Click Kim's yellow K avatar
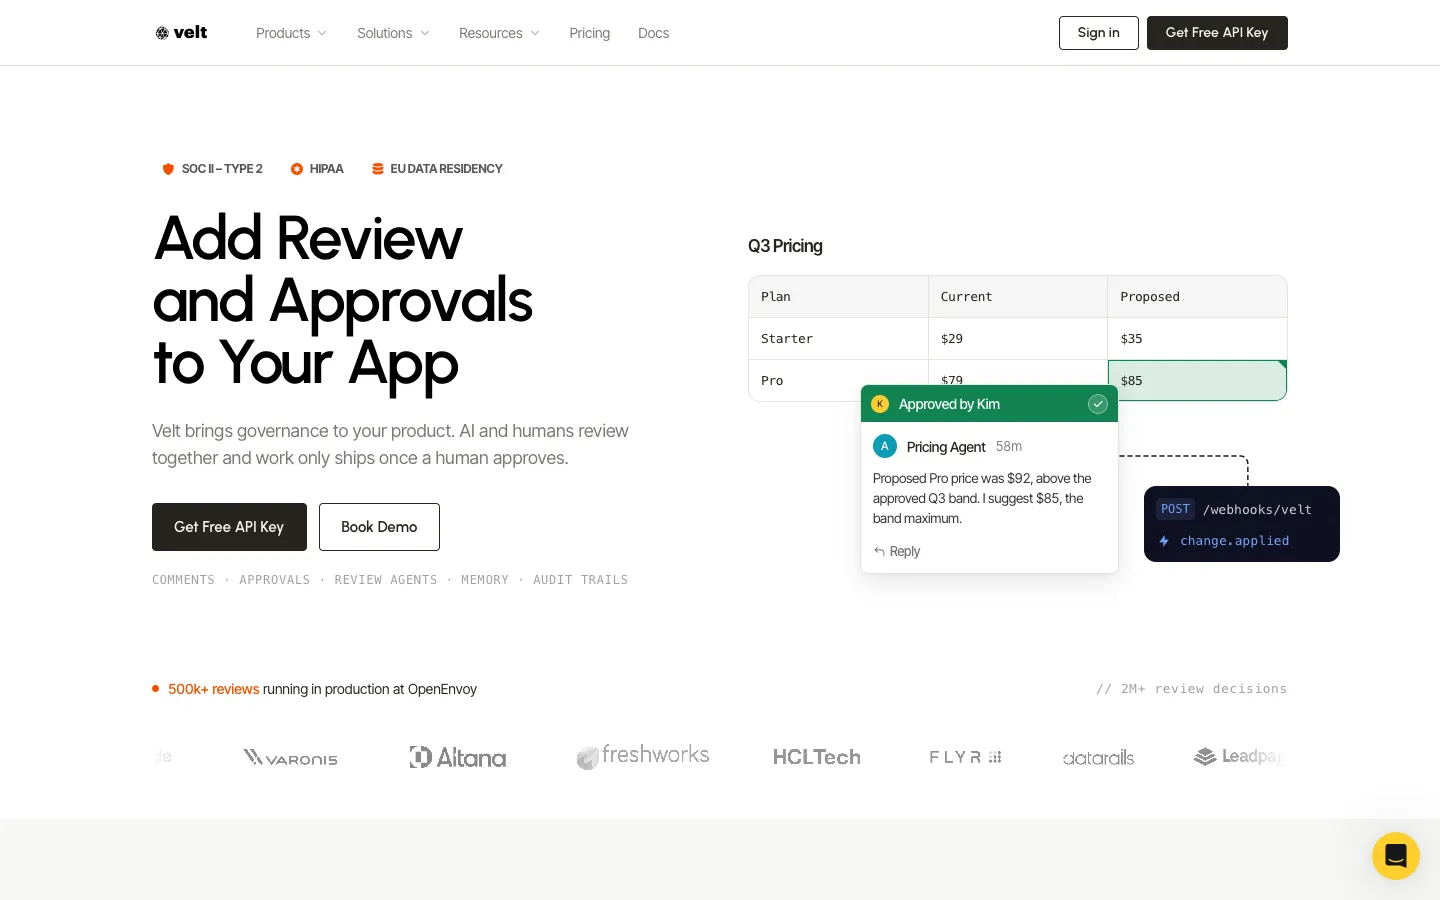This screenshot has width=1440, height=900. [880, 404]
